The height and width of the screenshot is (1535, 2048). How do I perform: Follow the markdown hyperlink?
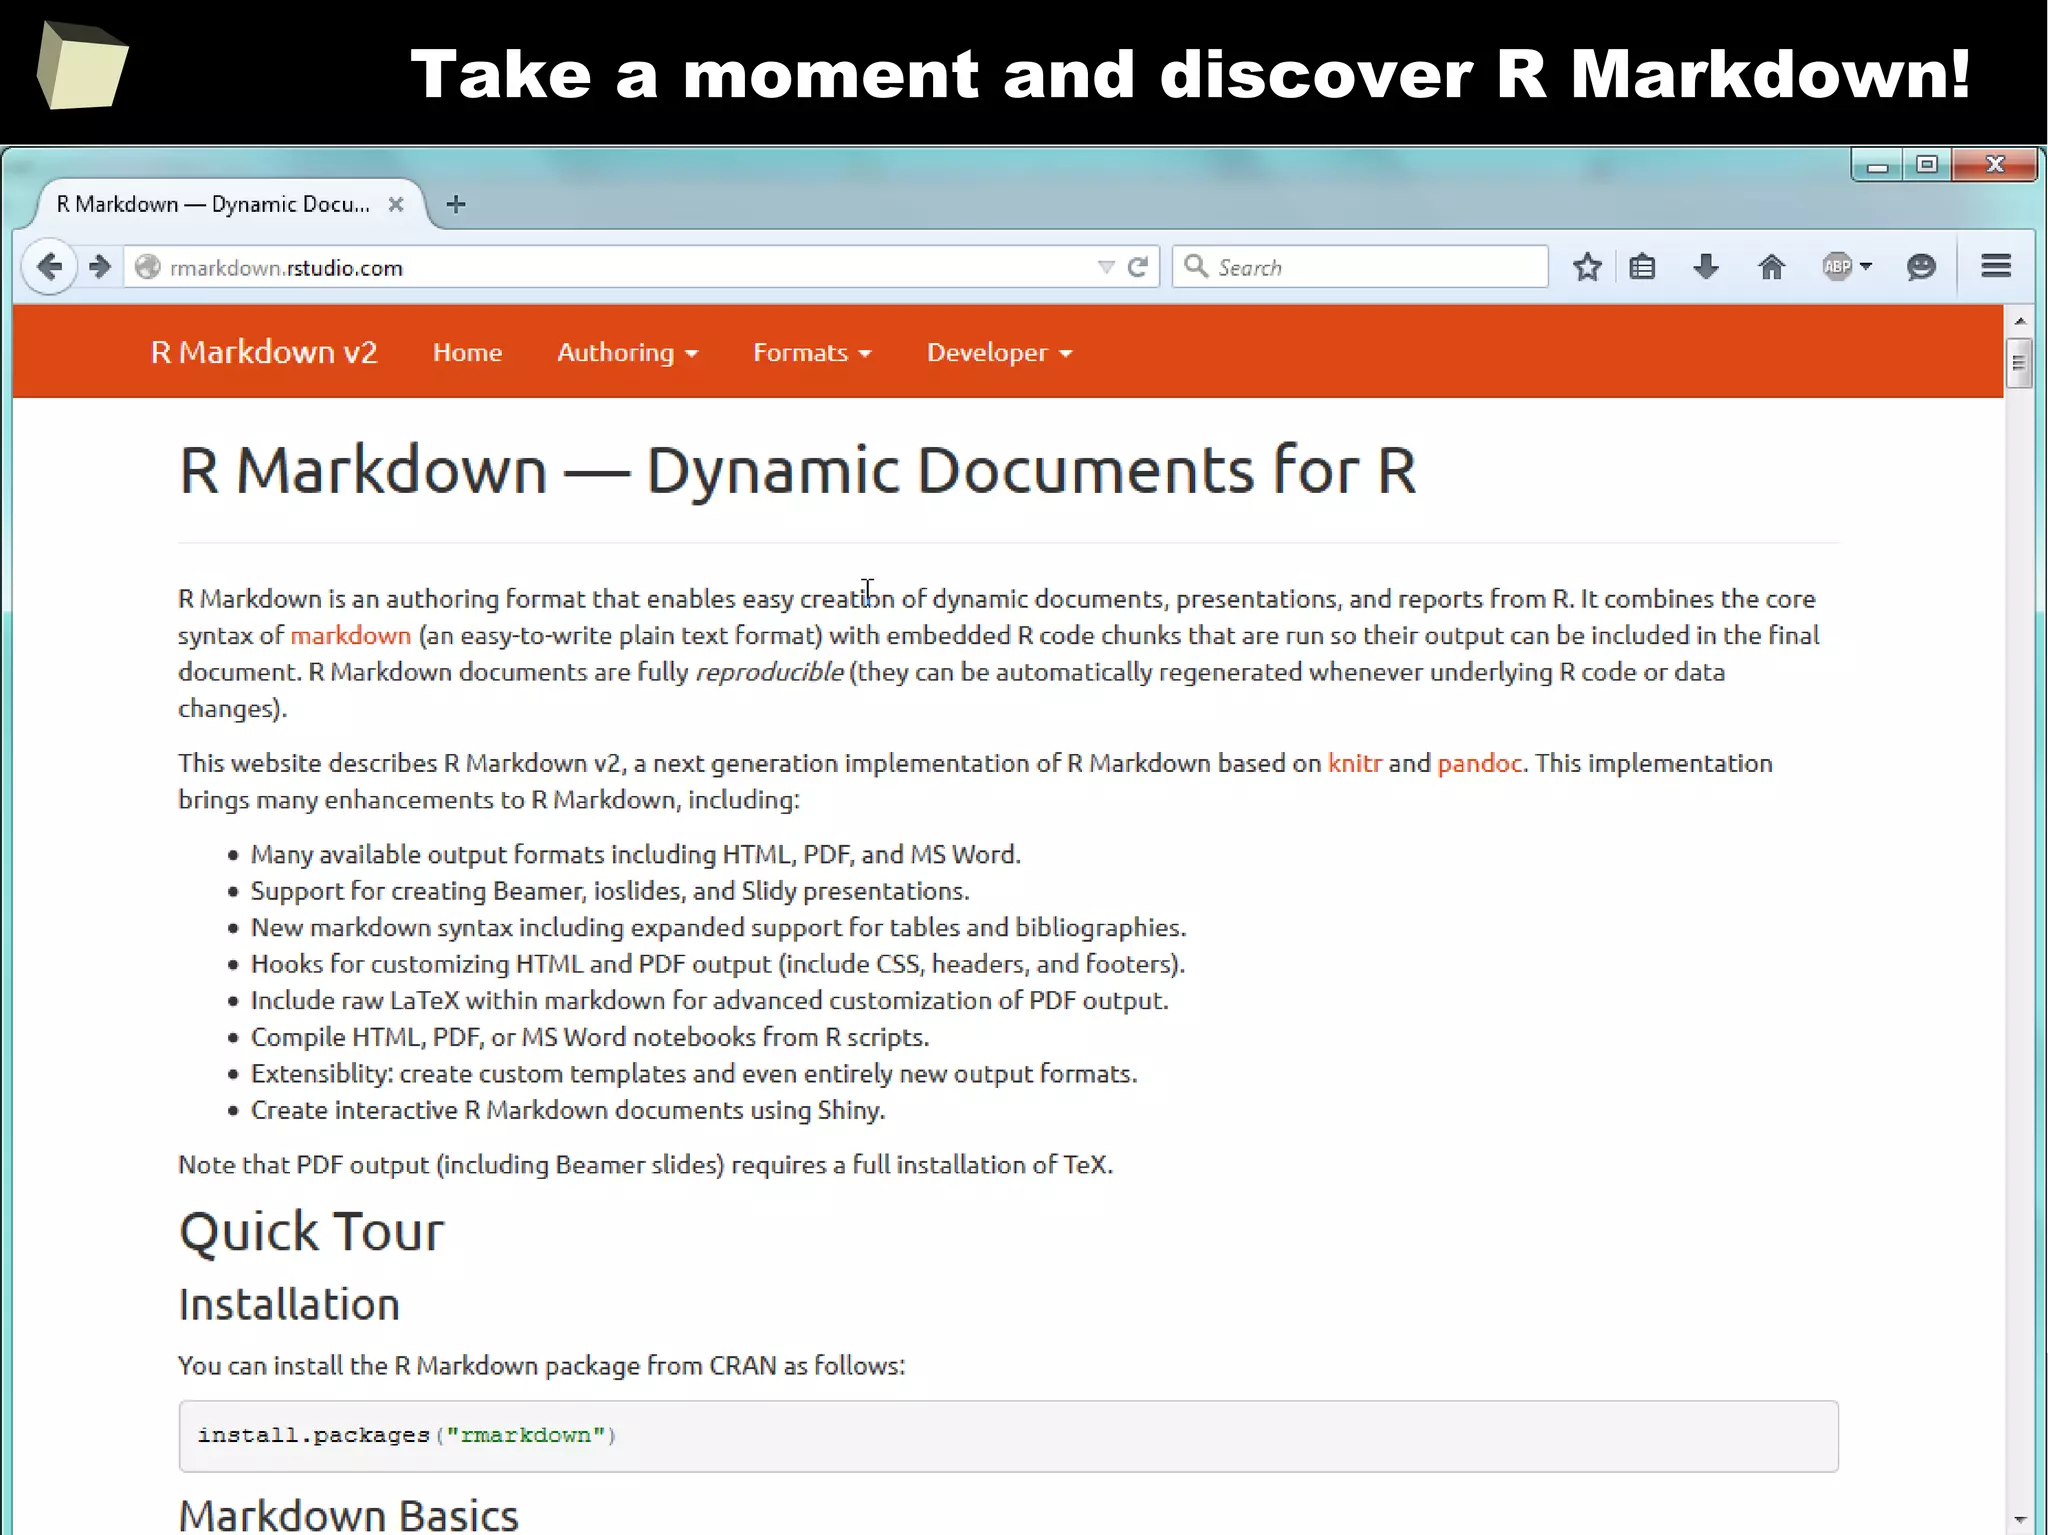click(x=351, y=636)
